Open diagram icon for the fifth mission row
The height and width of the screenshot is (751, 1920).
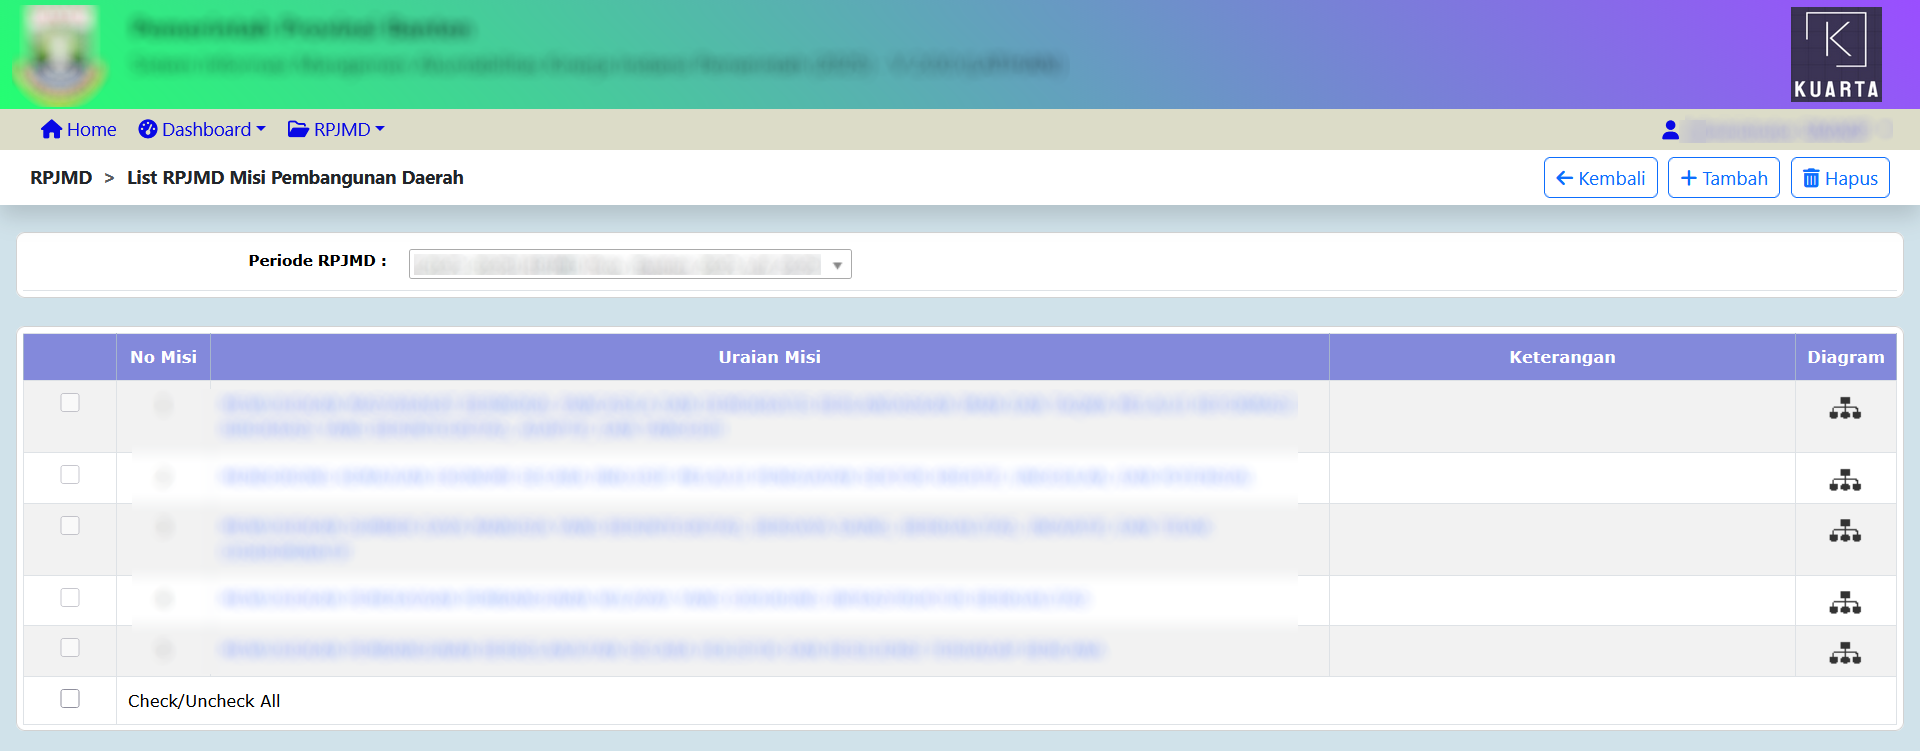pyautogui.click(x=1845, y=654)
